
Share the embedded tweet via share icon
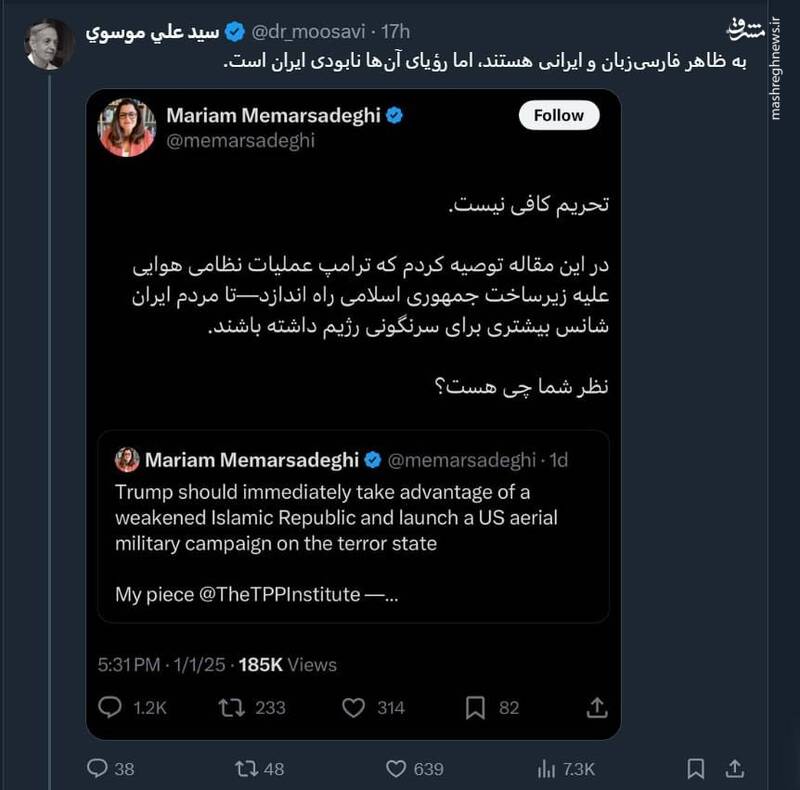tap(597, 707)
